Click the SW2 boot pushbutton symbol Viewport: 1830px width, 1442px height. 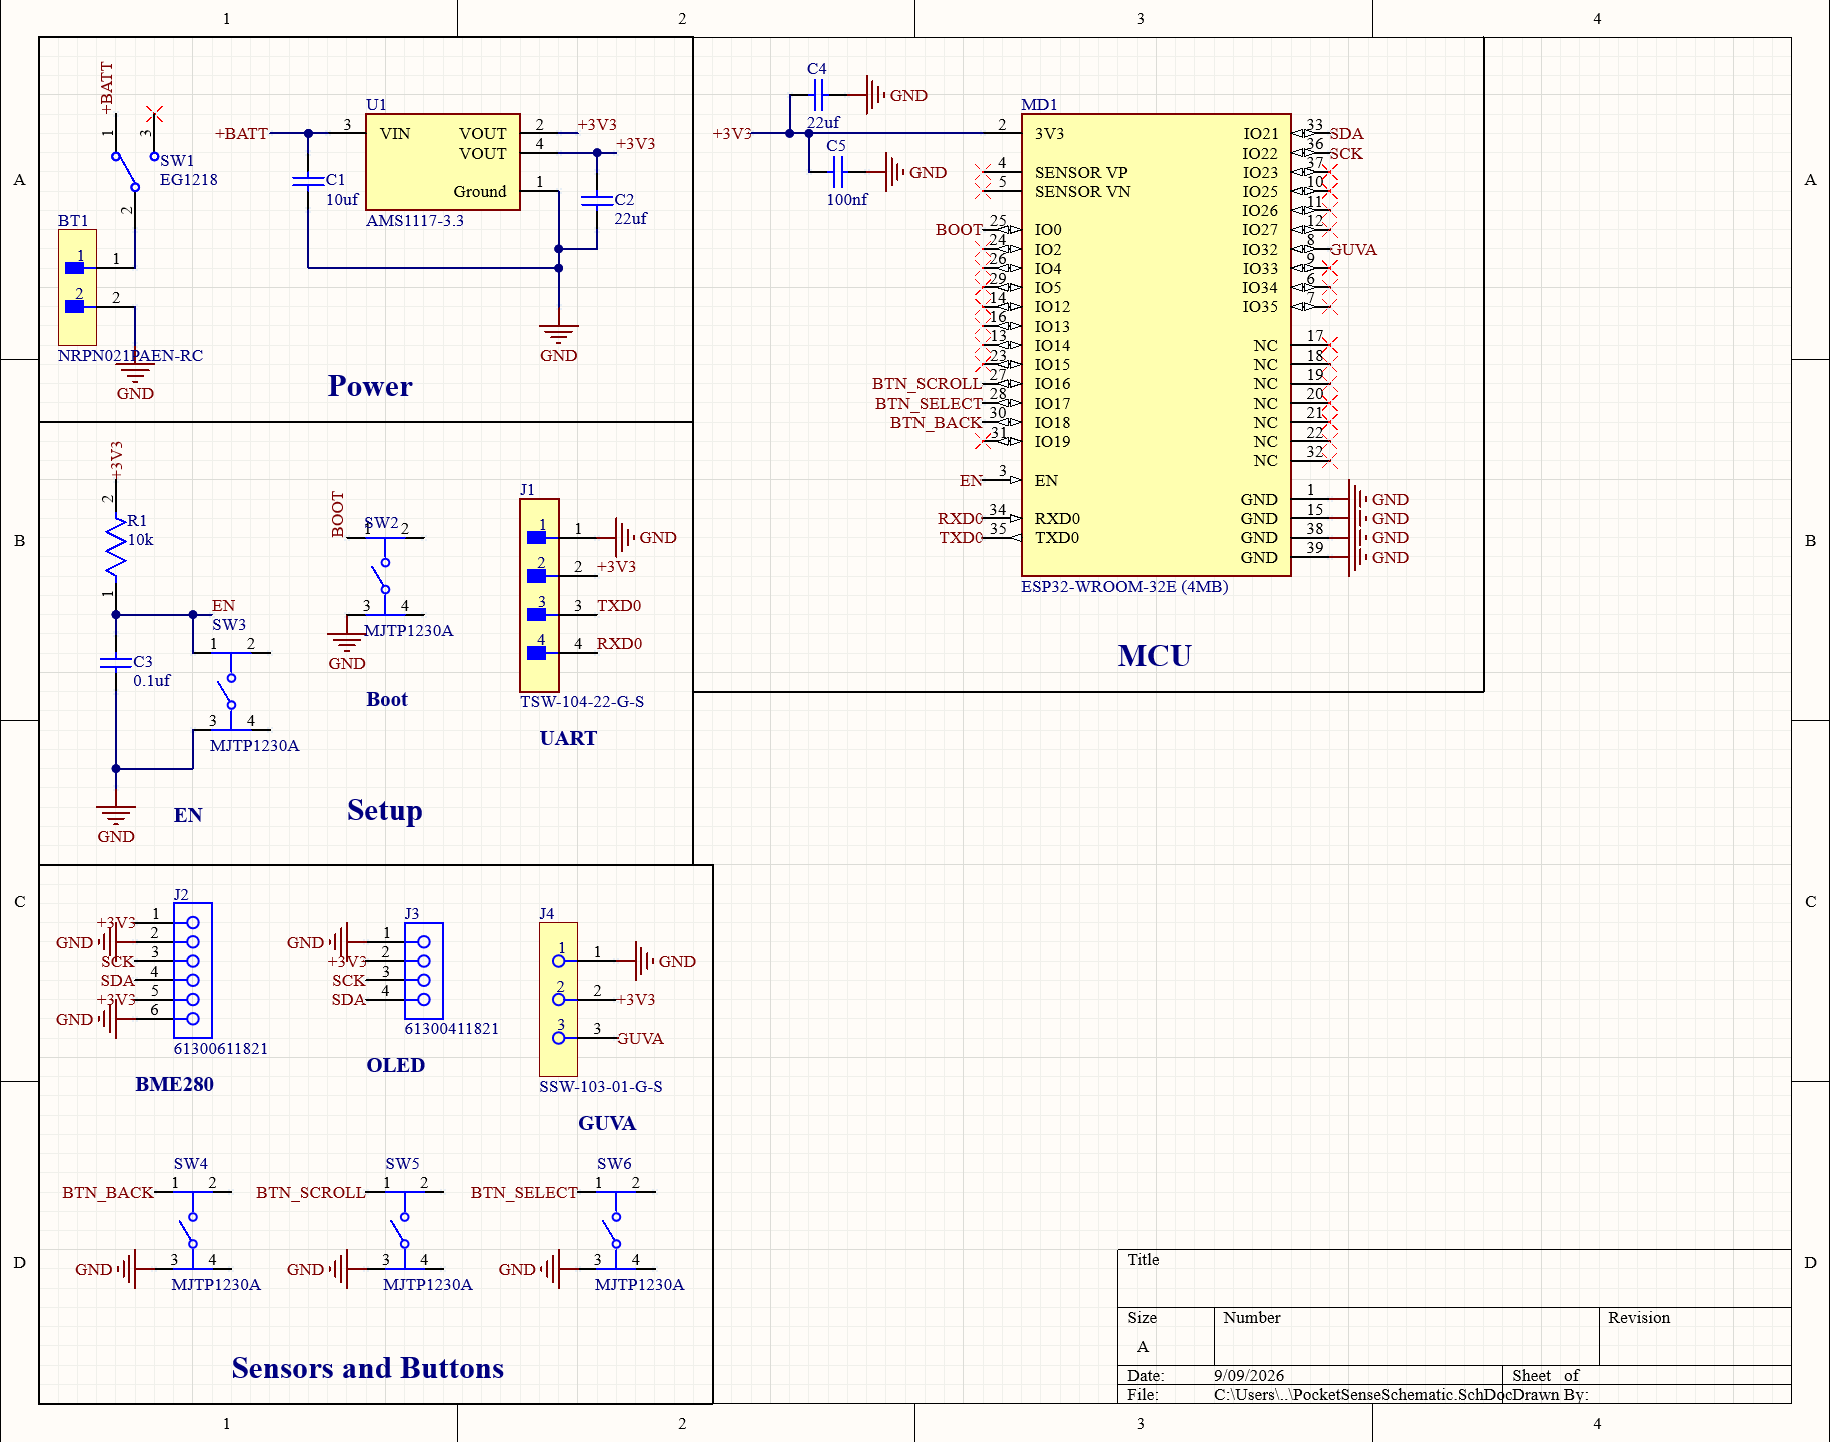[385, 575]
